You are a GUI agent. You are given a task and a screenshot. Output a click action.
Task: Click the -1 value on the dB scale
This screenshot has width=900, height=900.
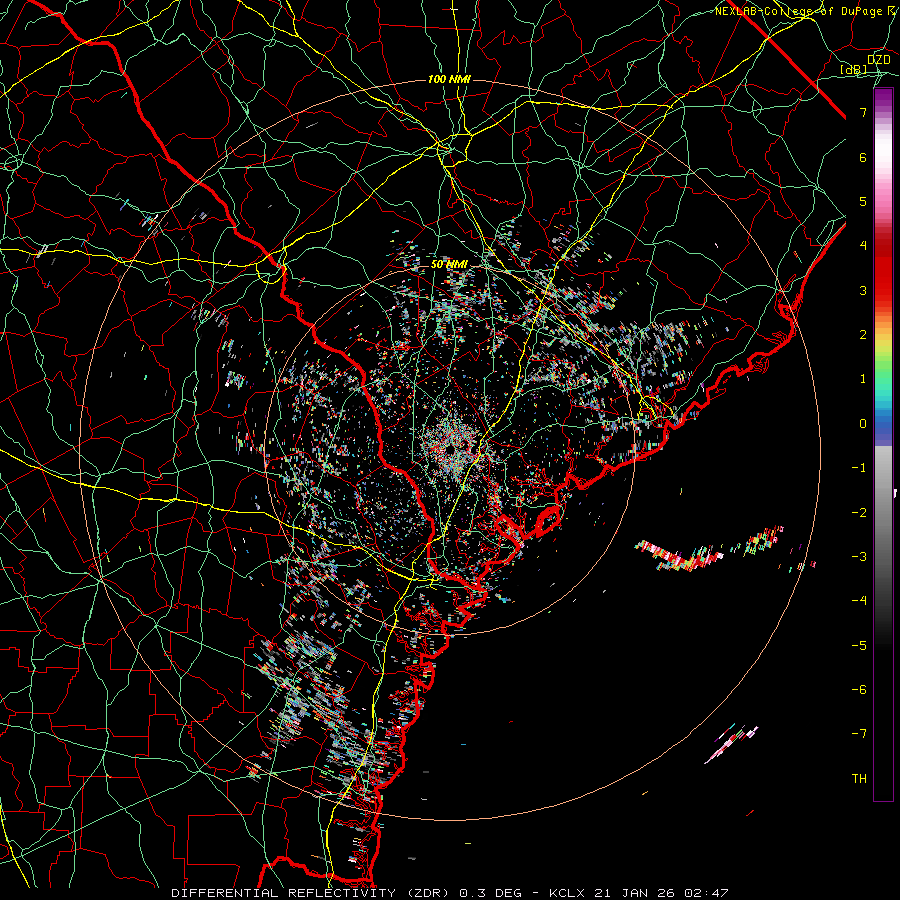859,468
